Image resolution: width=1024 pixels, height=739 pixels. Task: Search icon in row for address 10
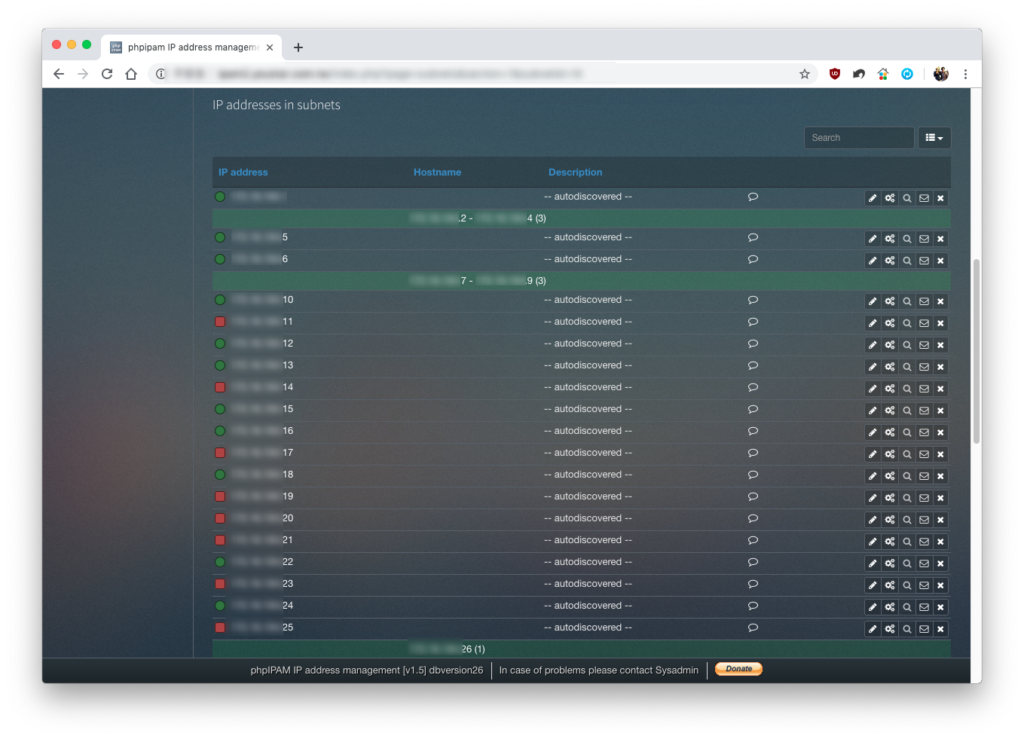point(907,302)
